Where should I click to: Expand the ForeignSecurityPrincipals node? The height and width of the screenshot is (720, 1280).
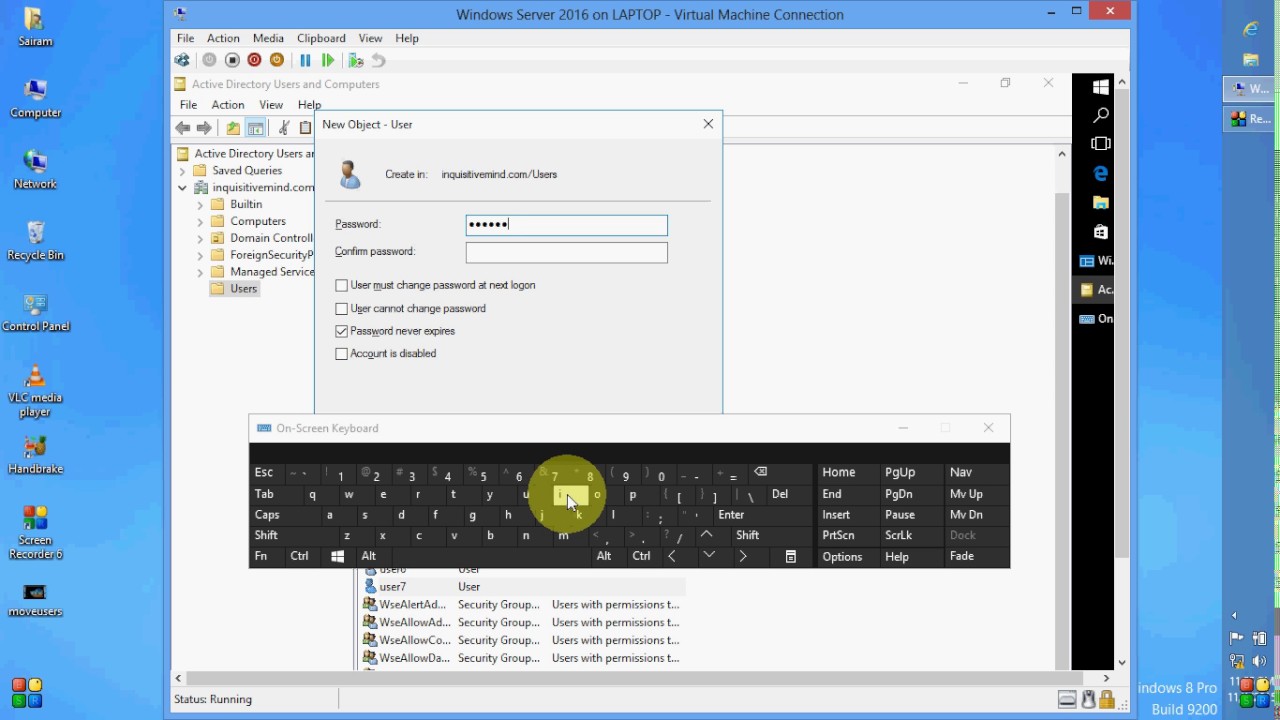coord(200,256)
